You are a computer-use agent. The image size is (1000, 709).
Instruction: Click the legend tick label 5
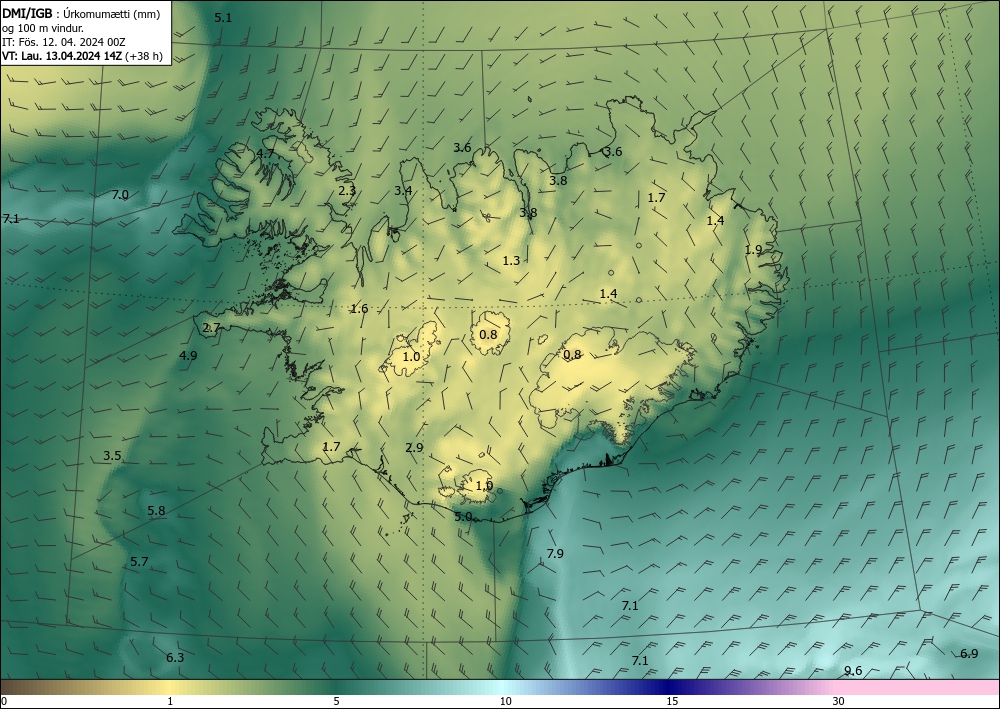(336, 702)
